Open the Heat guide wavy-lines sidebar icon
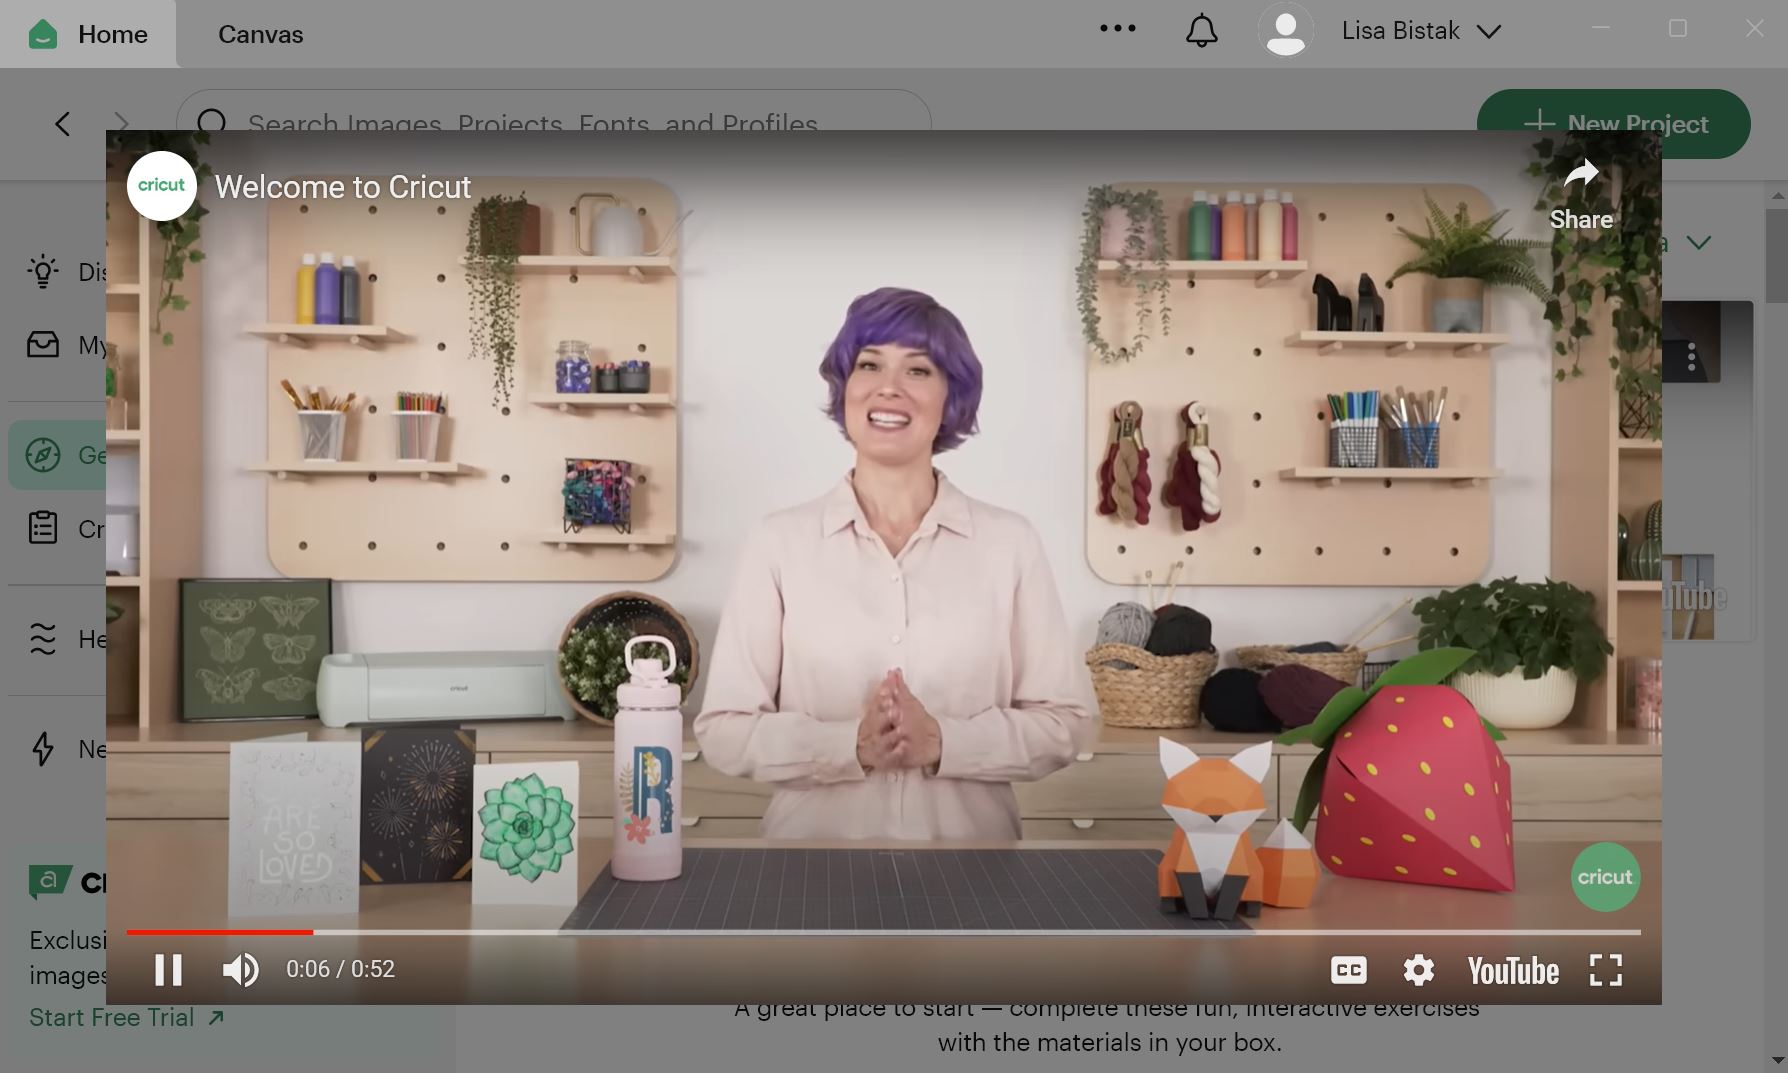The width and height of the screenshot is (1788, 1073). click(43, 638)
